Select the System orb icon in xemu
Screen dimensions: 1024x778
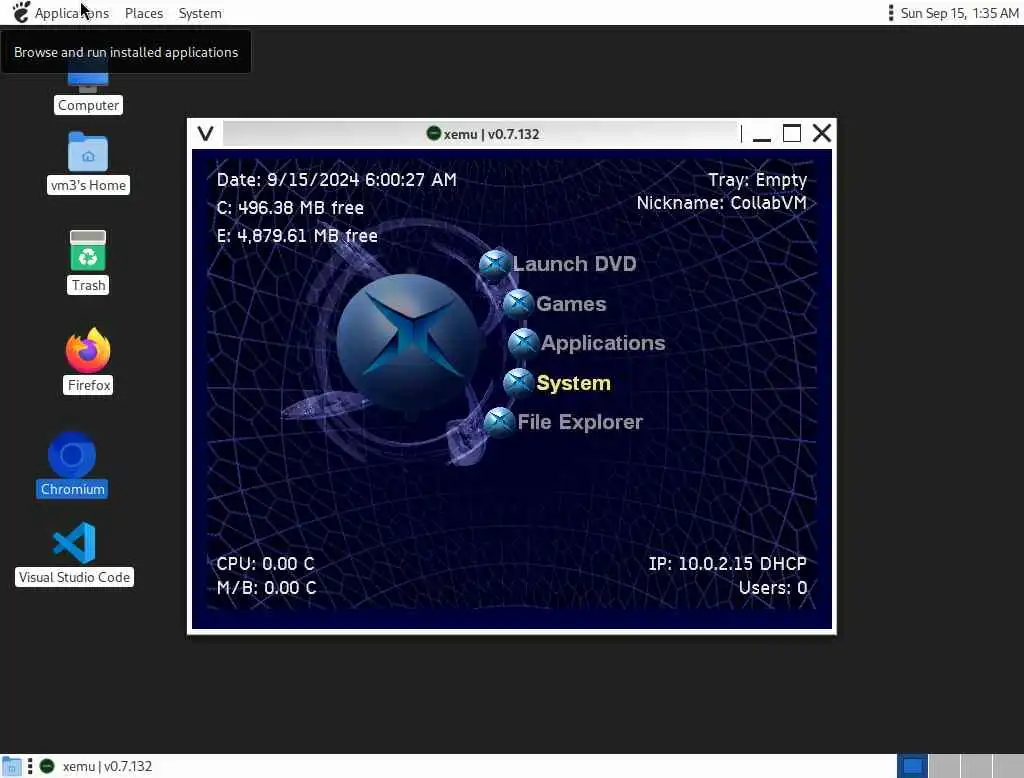click(519, 383)
